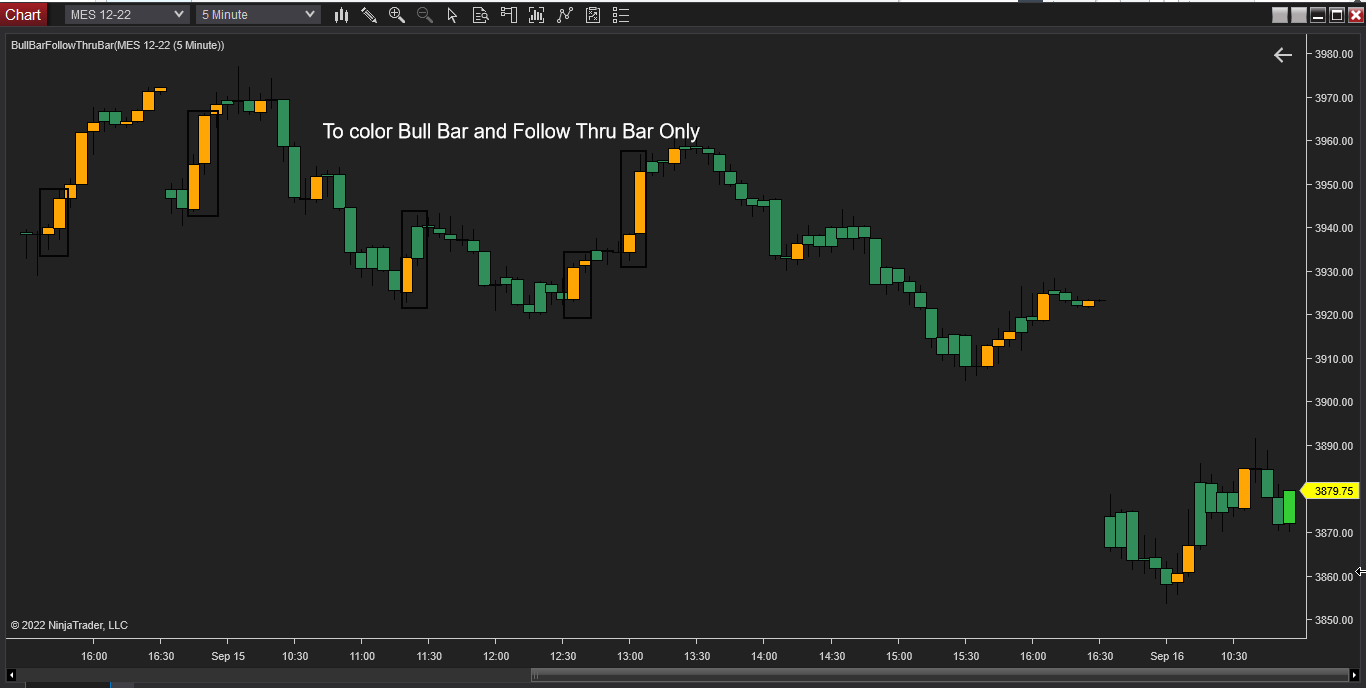Open the Strategies icon
Screen dimensions: 1366x688
pyautogui.click(x=593, y=15)
